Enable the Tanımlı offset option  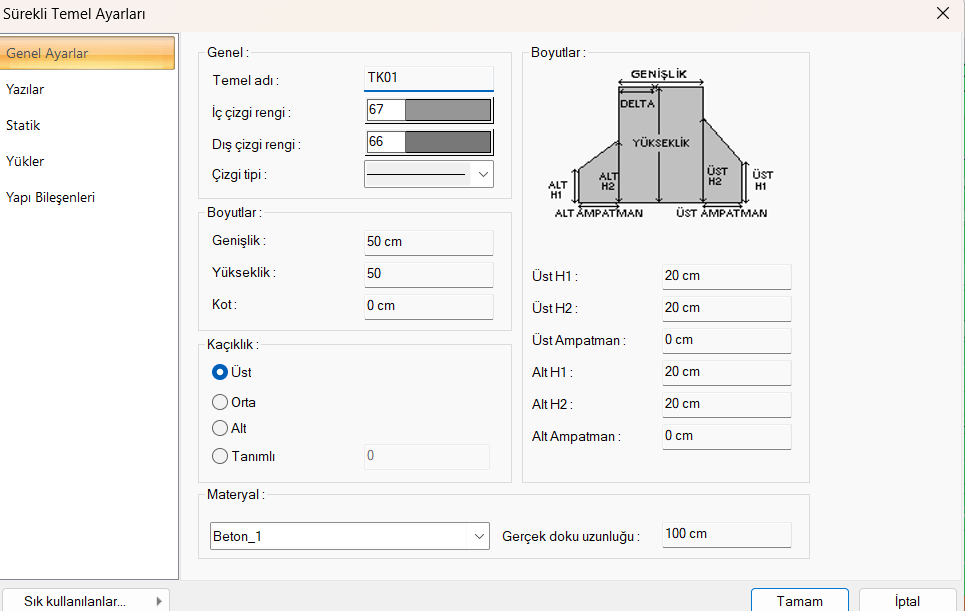click(x=220, y=456)
